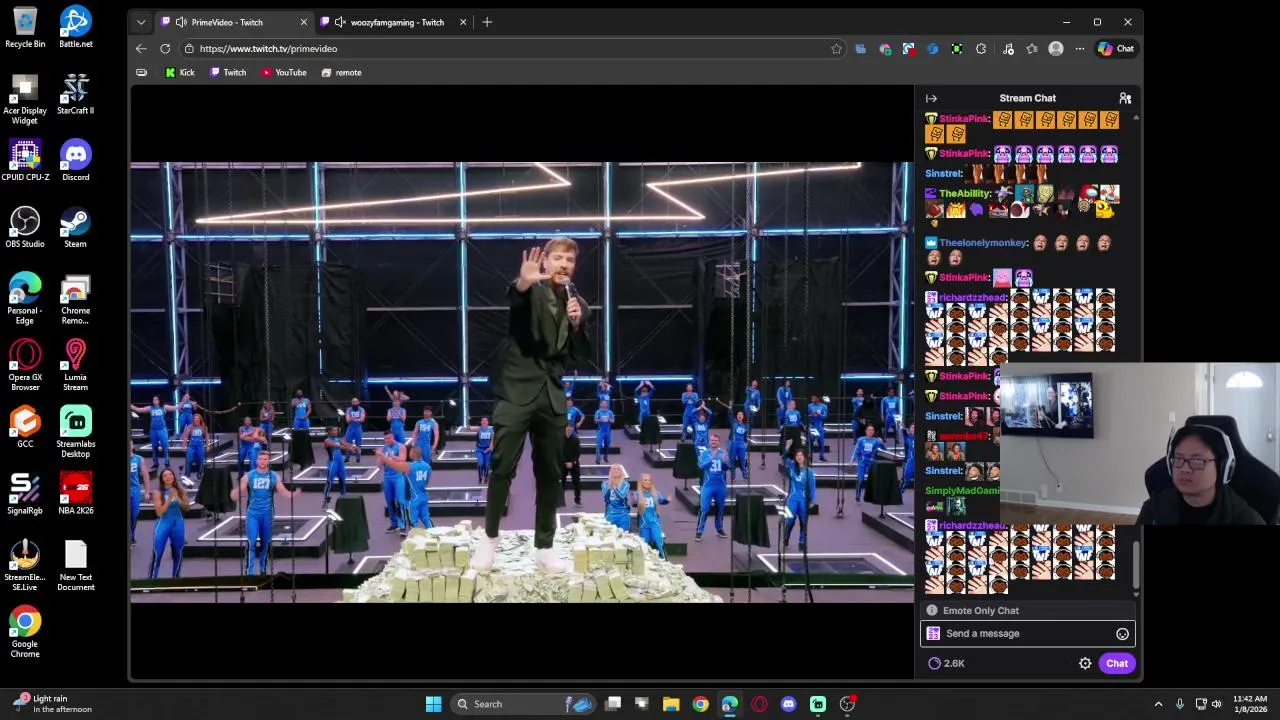The image size is (1280, 720).
Task: Click the chat panel scrollbar
Action: click(x=1136, y=567)
